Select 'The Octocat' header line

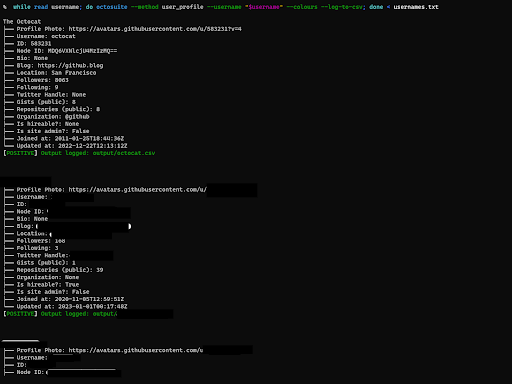22,22
